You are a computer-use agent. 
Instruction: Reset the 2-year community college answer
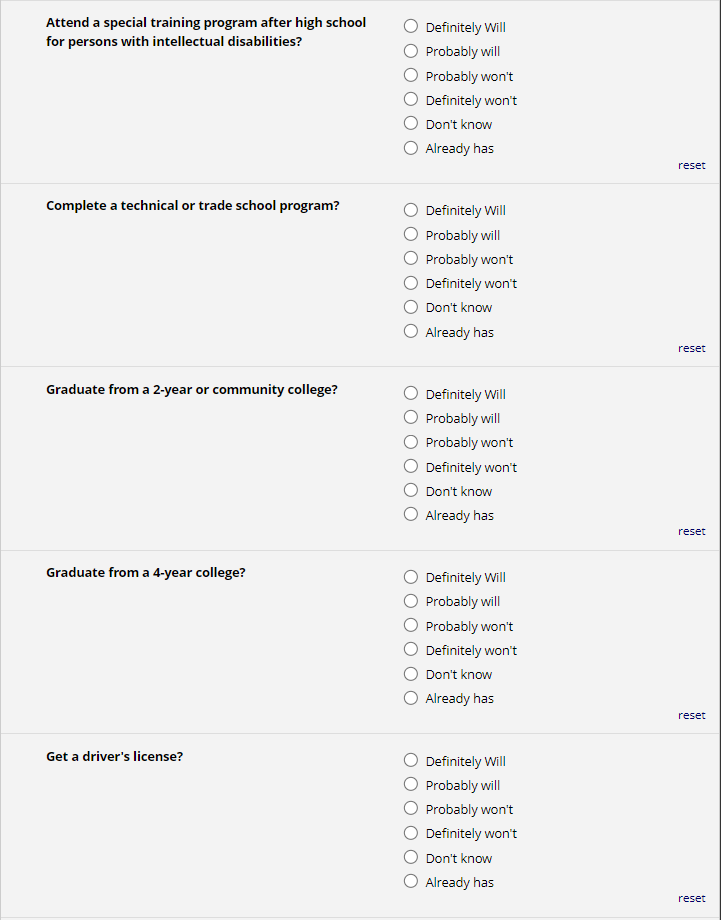point(691,531)
